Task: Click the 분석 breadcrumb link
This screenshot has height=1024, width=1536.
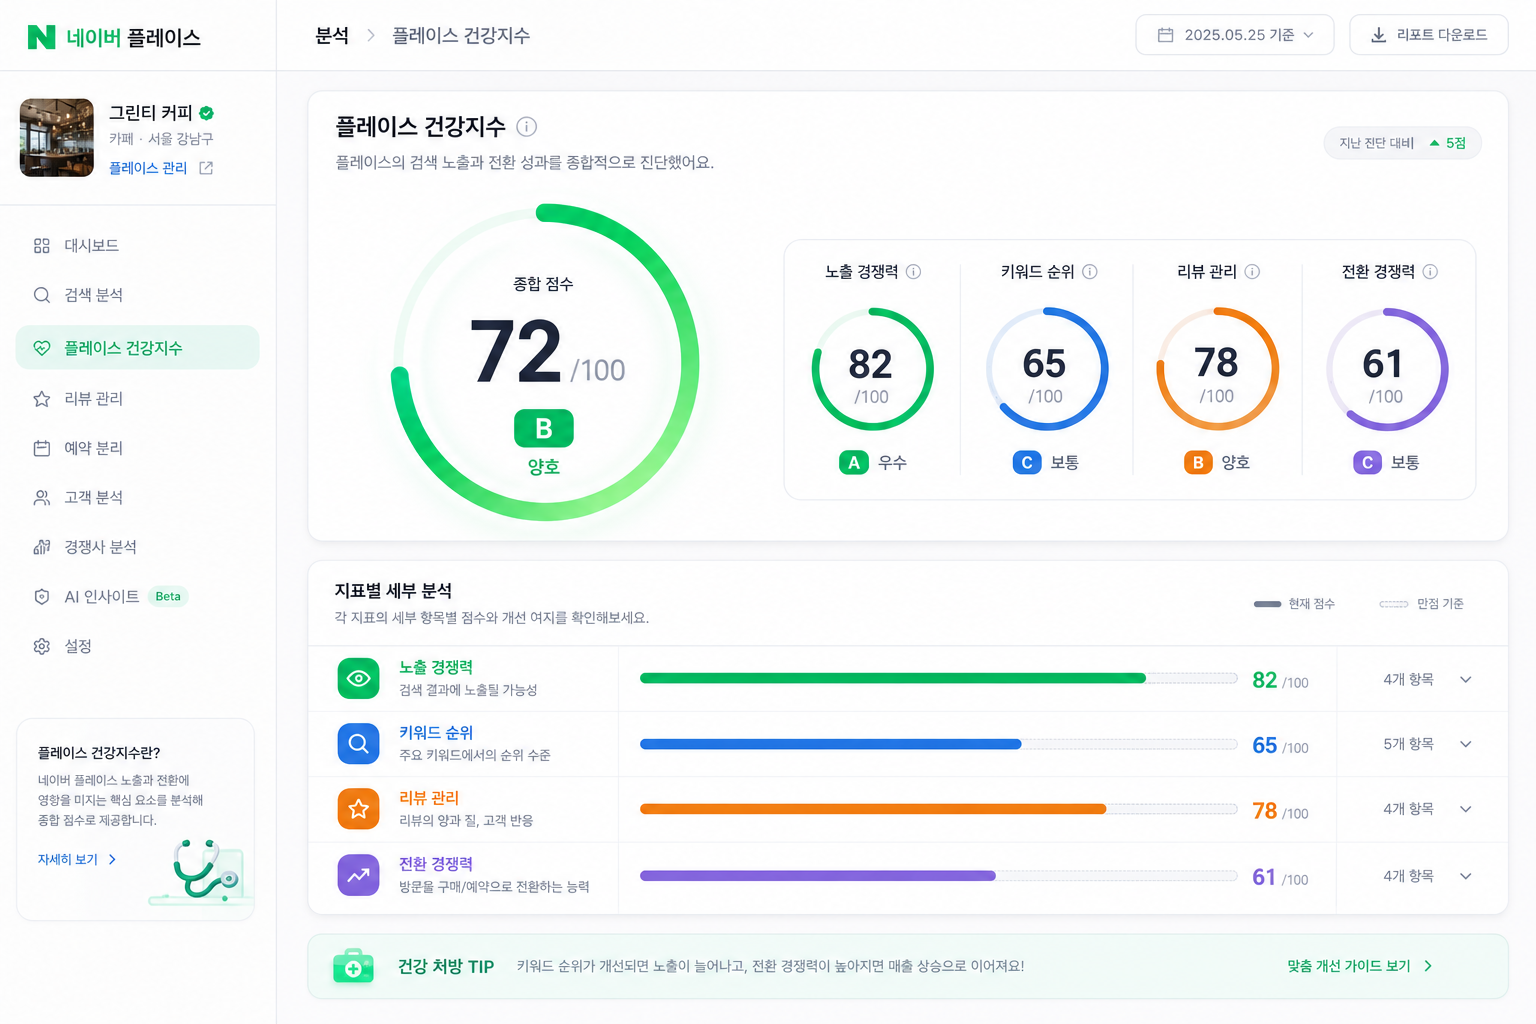Action: point(332,36)
